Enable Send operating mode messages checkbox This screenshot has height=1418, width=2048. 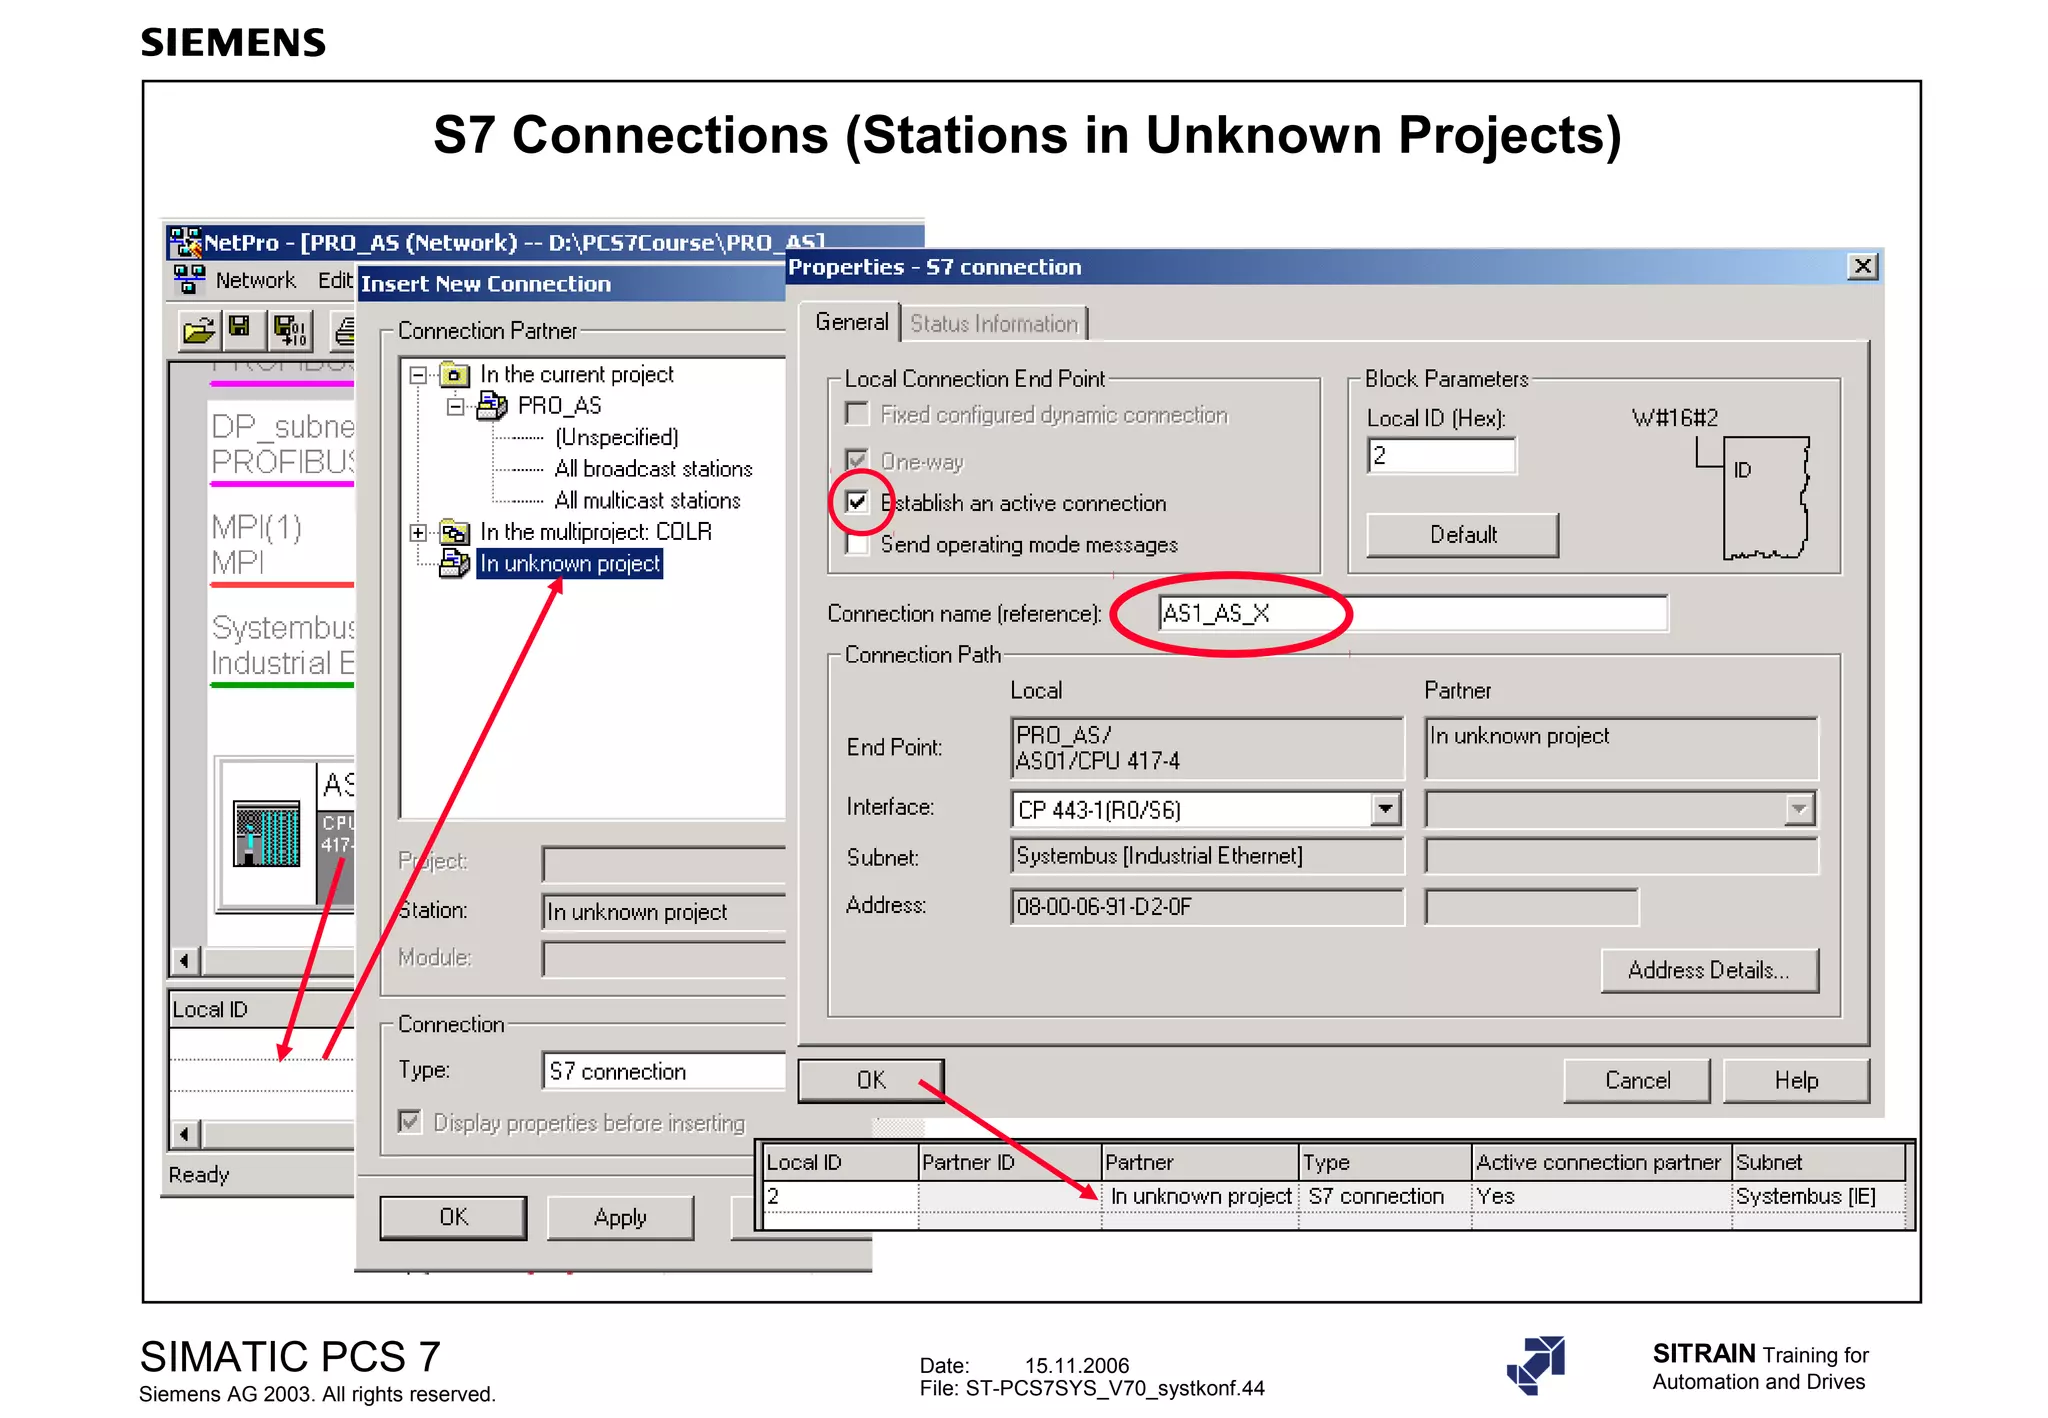(857, 544)
